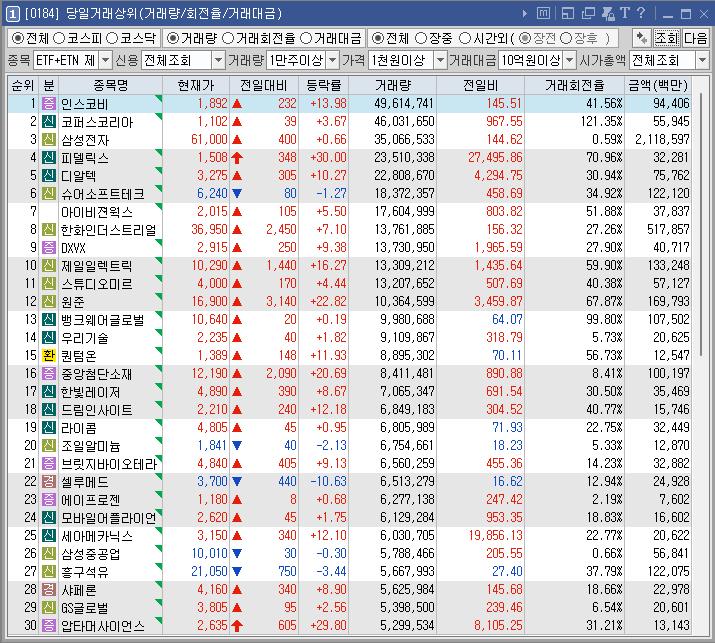
Task: Select the 전체 session radio next to 장중
Action: tap(378, 38)
